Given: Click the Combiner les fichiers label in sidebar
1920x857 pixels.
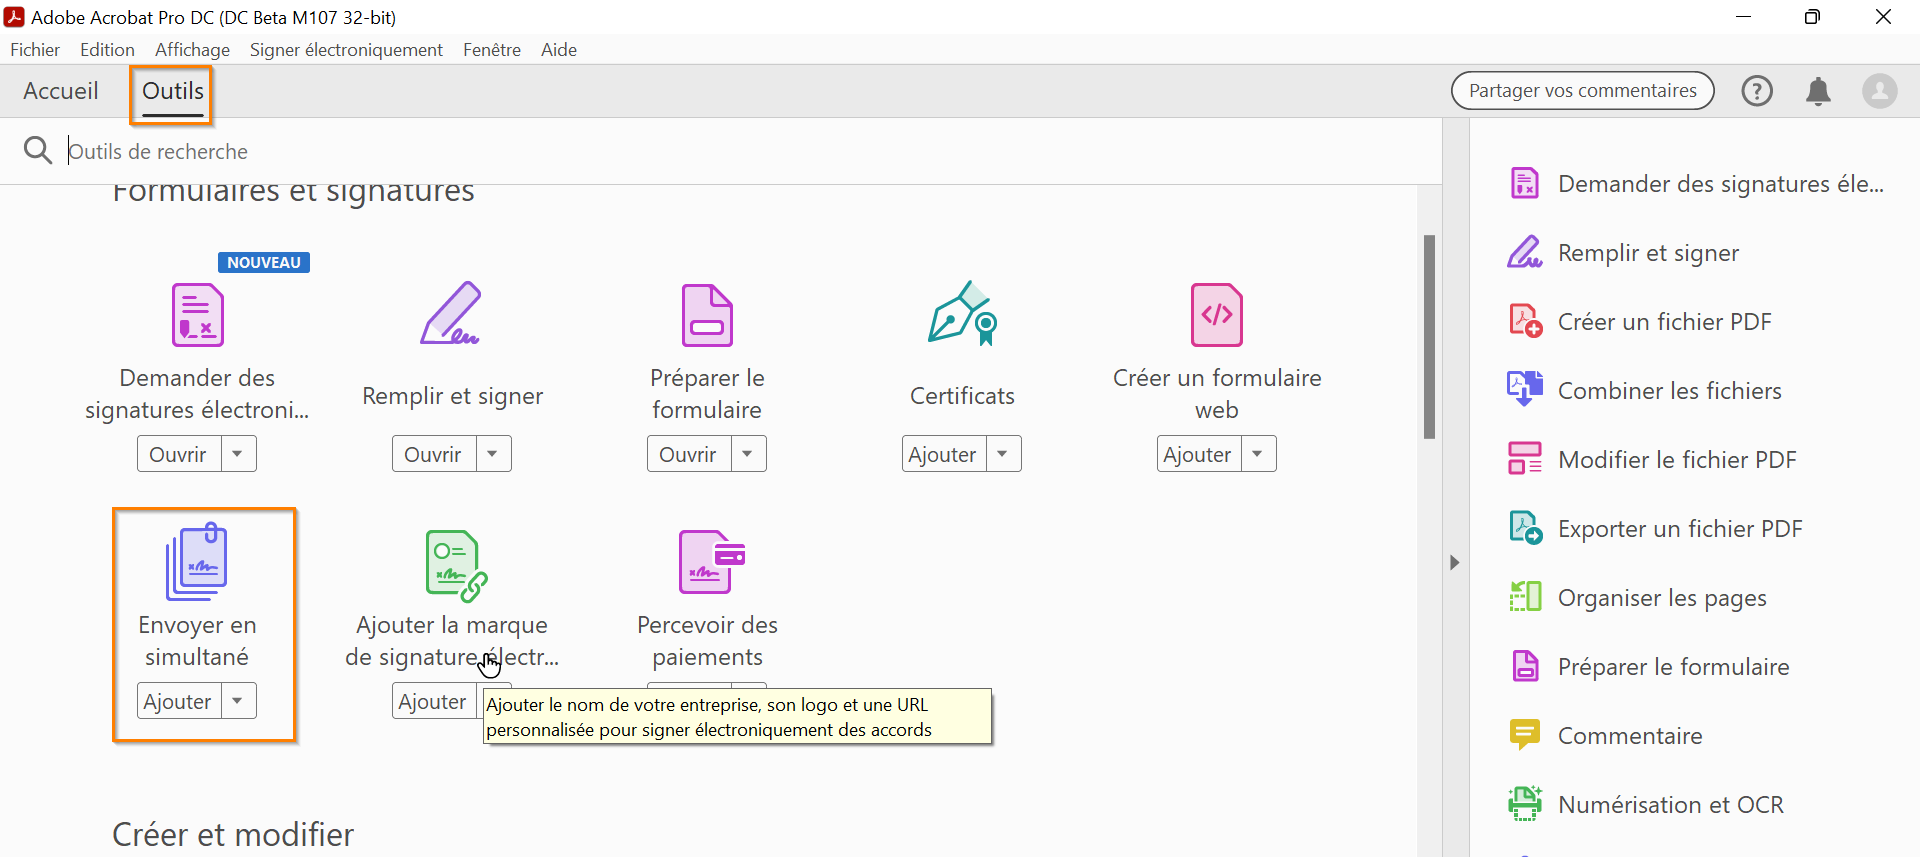Looking at the screenshot, I should click(x=1670, y=391).
